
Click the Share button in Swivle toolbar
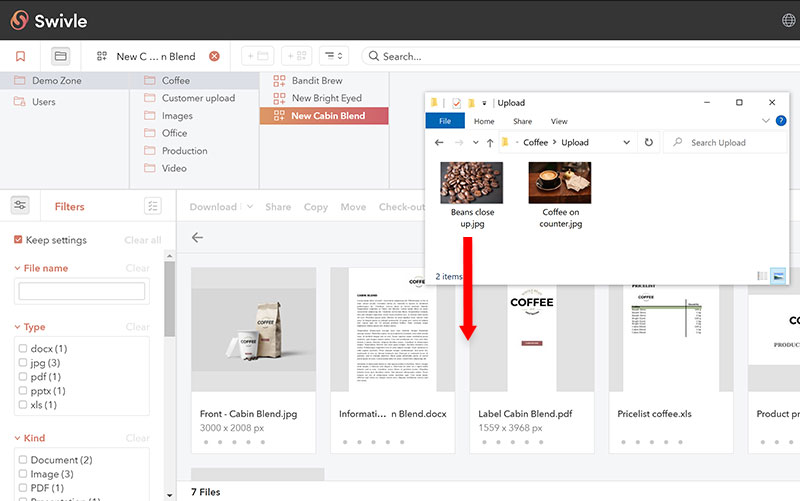pyautogui.click(x=278, y=207)
